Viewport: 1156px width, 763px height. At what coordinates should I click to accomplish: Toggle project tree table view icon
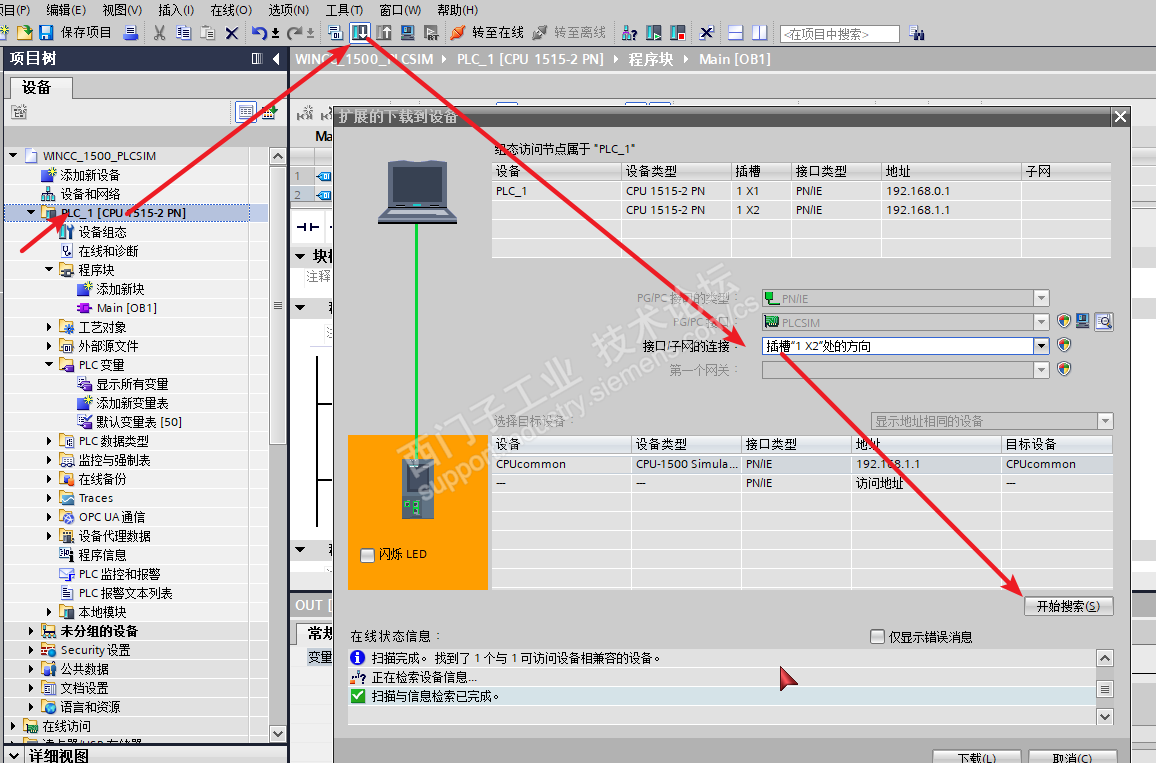pyautogui.click(x=246, y=112)
